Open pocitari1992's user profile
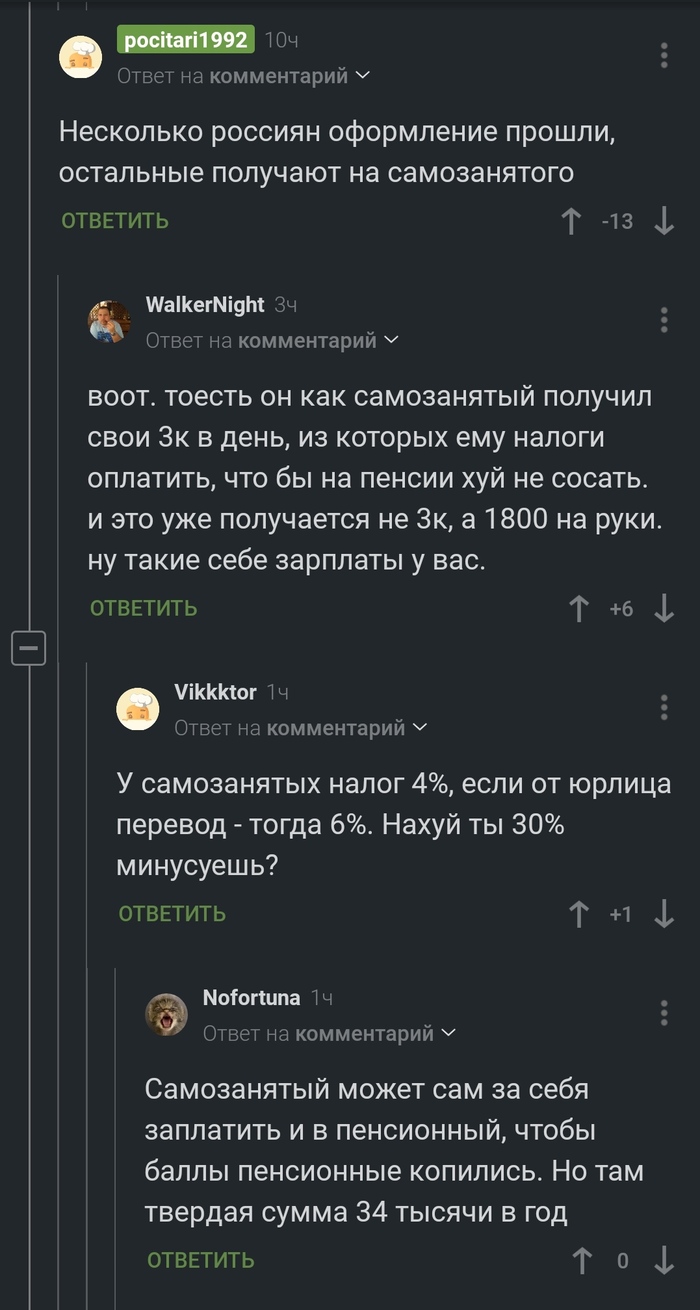The image size is (700, 1310). tap(186, 40)
